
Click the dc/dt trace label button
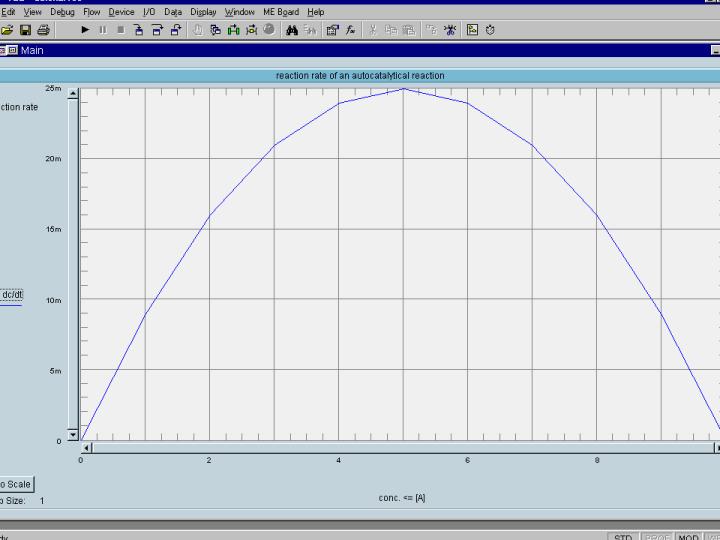[x=11, y=294]
